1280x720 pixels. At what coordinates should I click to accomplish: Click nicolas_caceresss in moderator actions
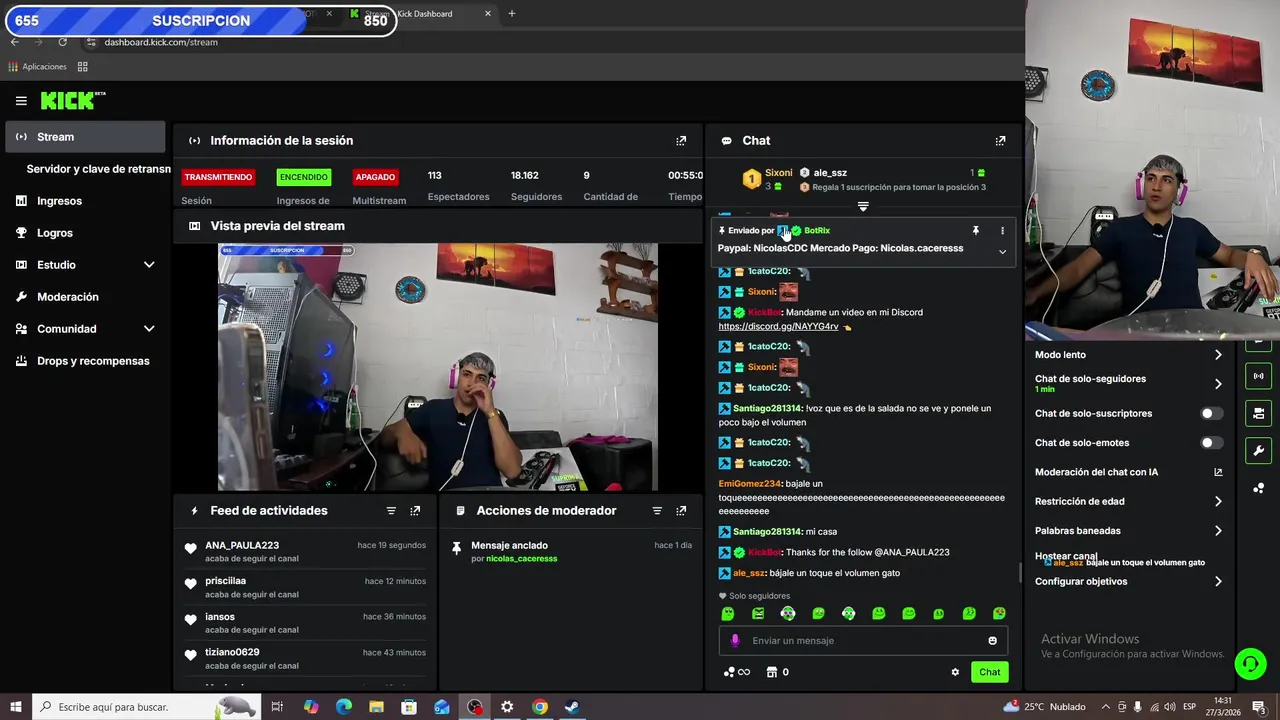coord(521,559)
